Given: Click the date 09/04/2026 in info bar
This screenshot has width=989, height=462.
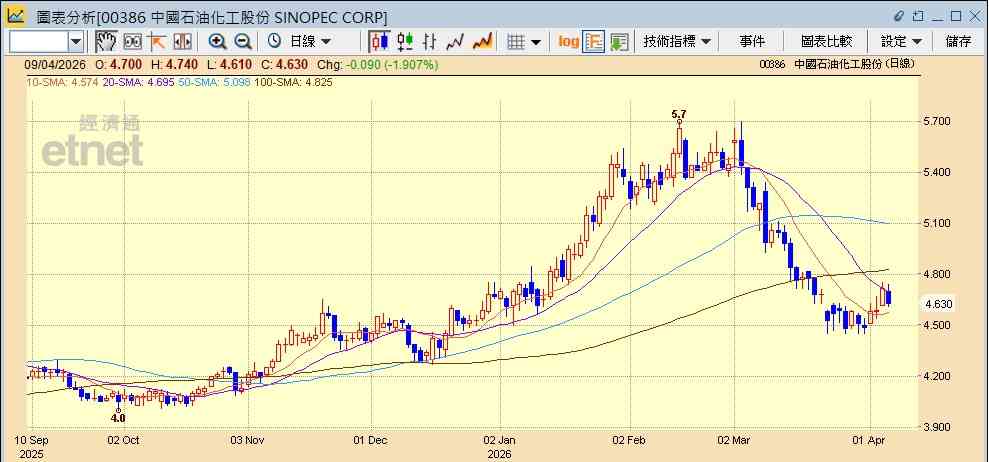Looking at the screenshot, I should (56, 64).
